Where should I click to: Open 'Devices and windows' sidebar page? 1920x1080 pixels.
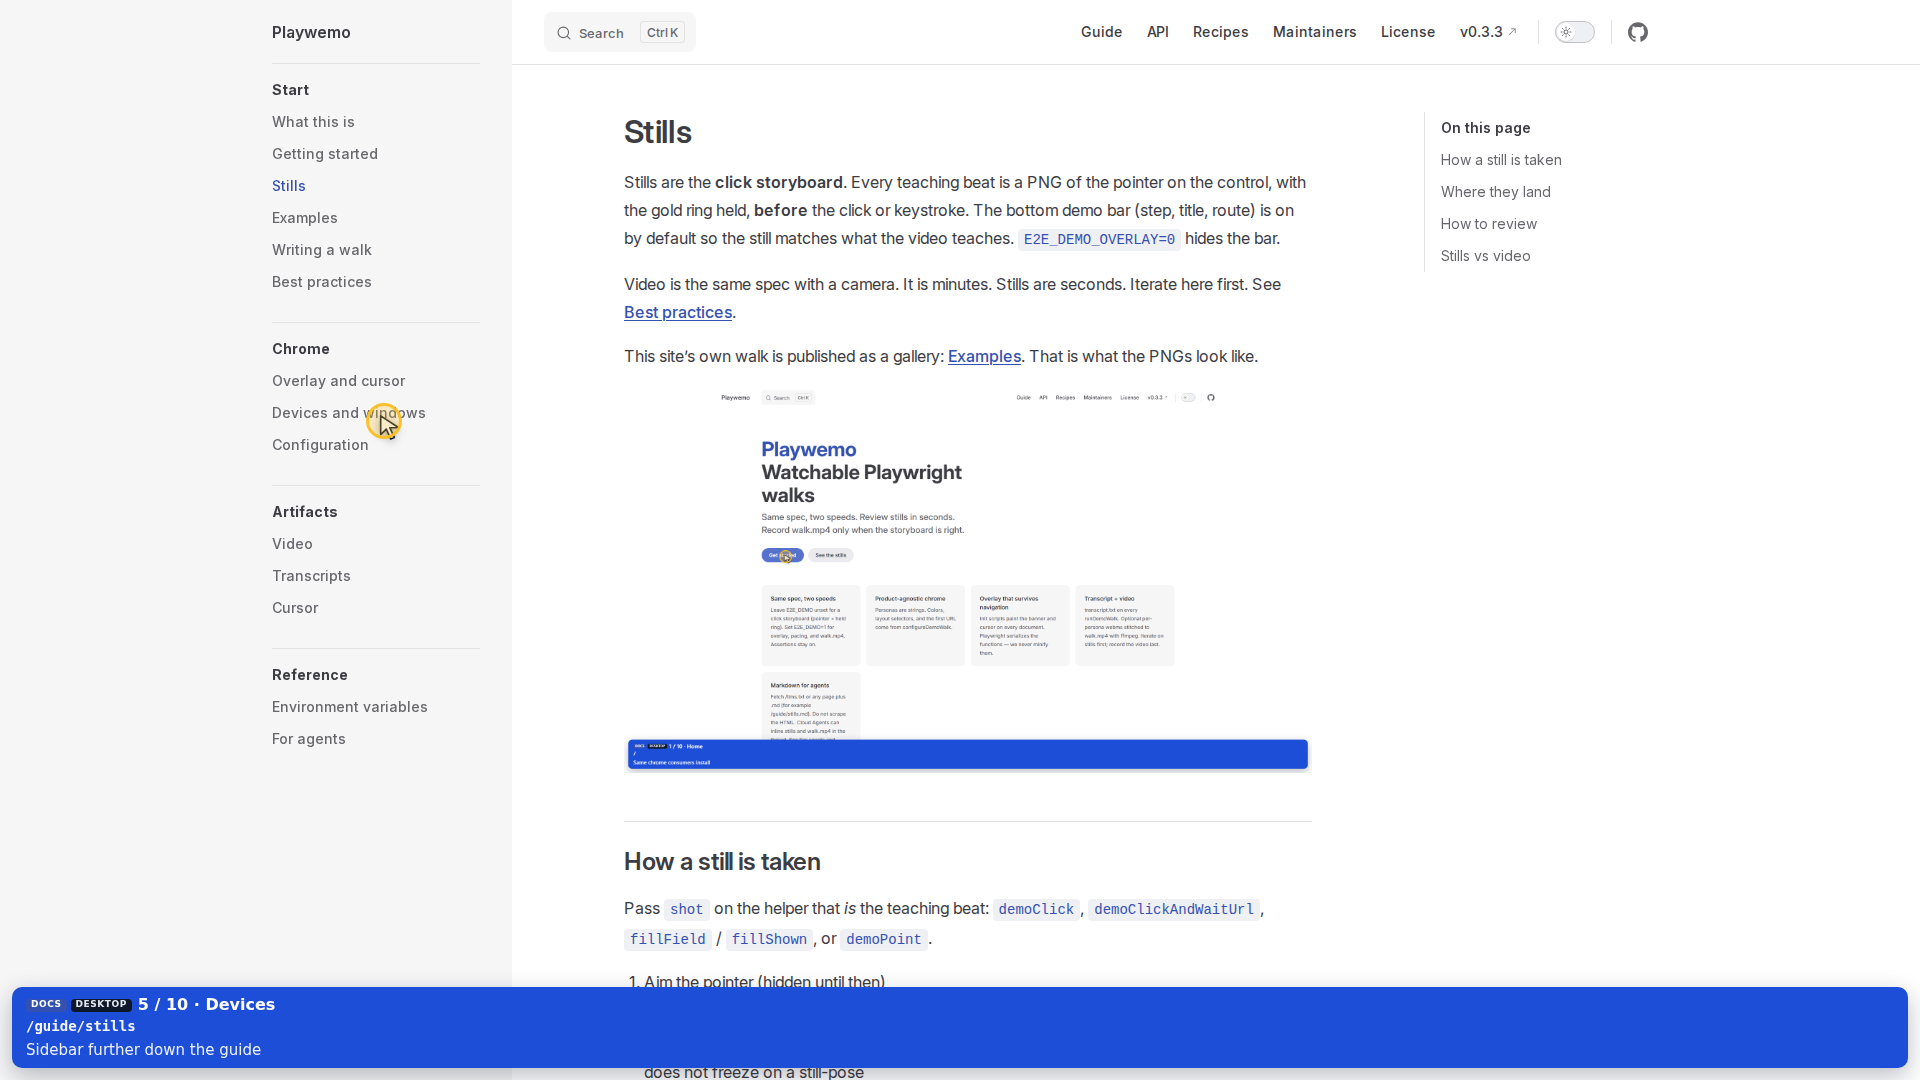point(349,413)
